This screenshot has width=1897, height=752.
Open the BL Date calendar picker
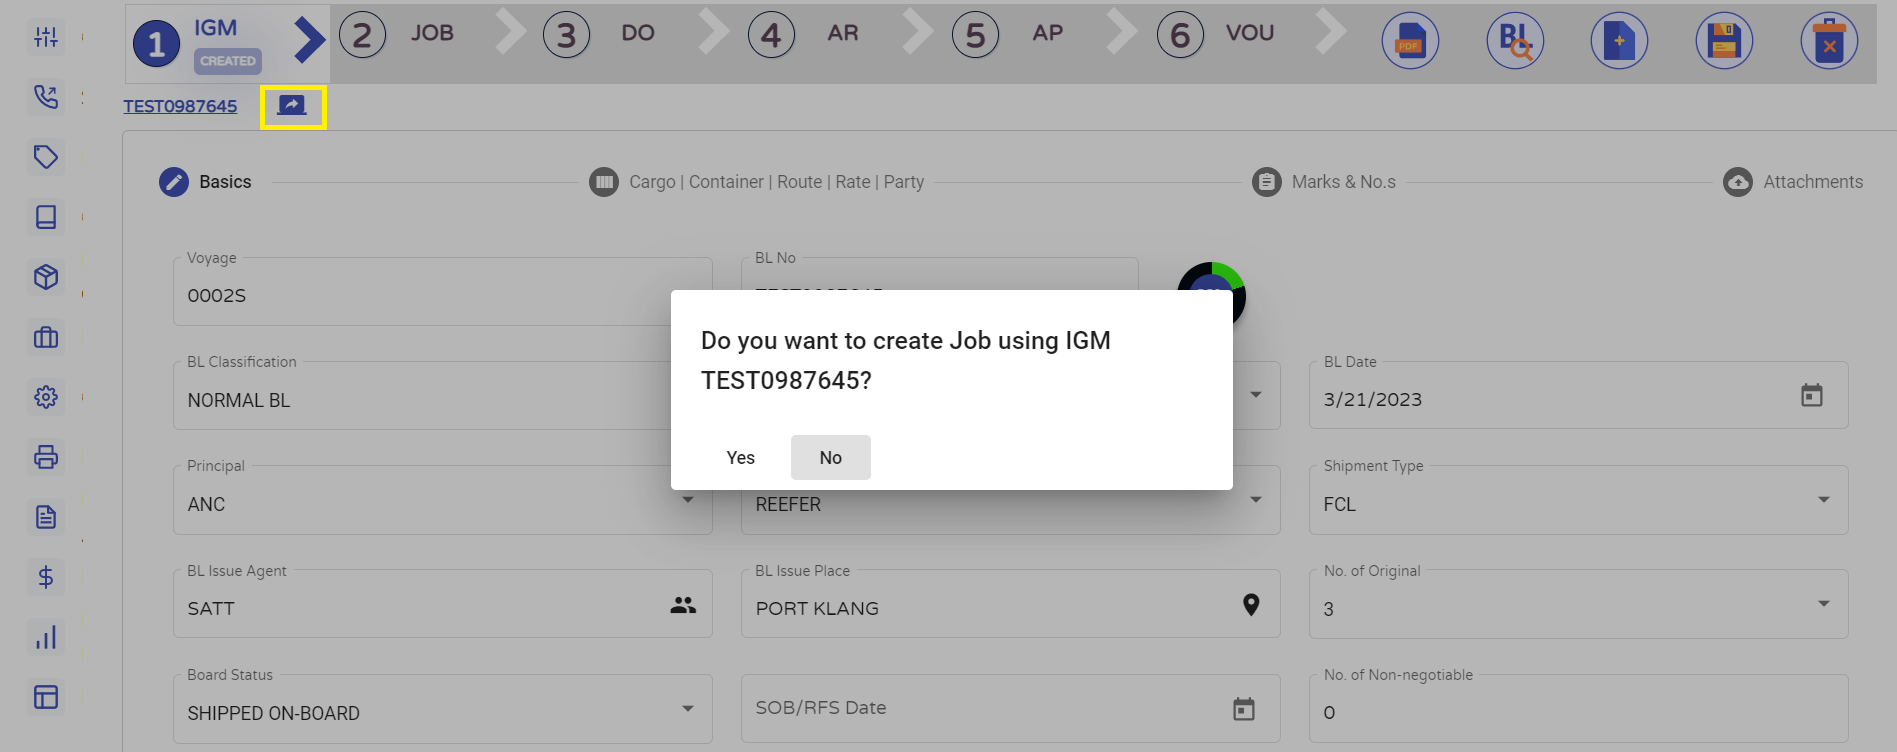pos(1811,395)
